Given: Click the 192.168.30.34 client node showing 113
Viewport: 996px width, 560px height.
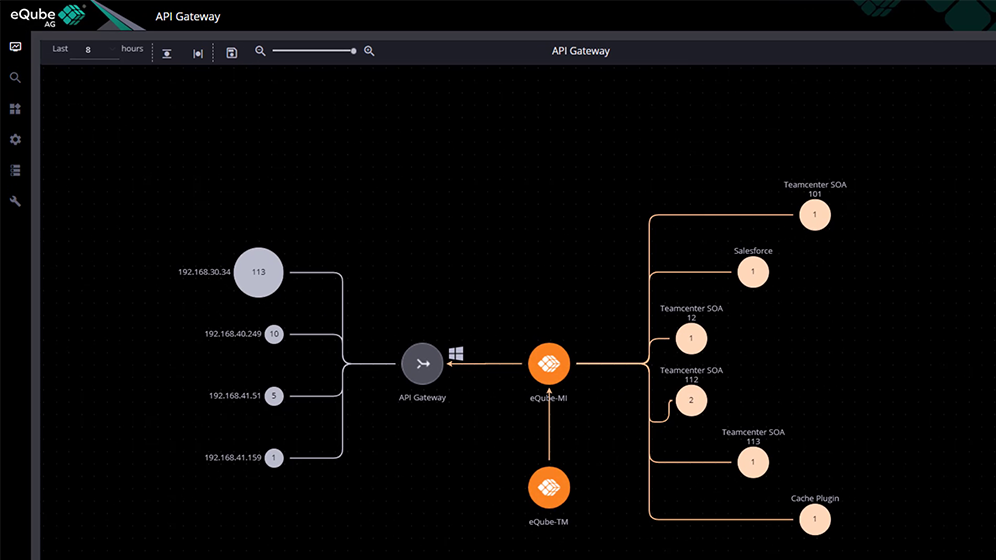Looking at the screenshot, I should (258, 272).
